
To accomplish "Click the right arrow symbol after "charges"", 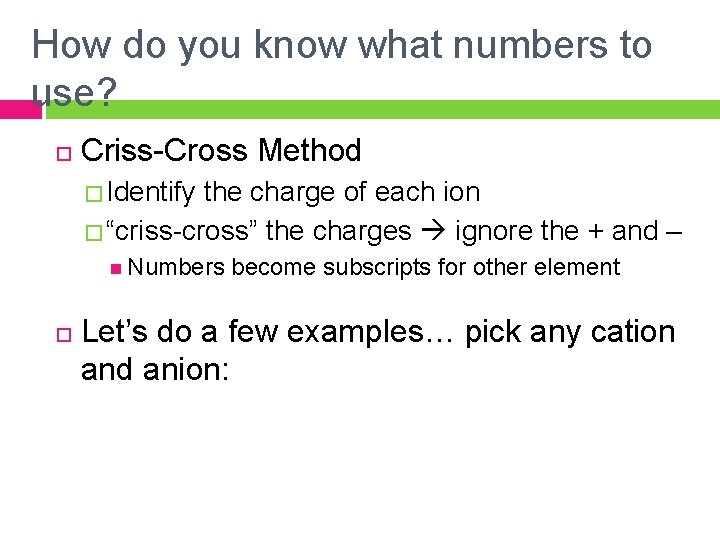I will pos(432,231).
